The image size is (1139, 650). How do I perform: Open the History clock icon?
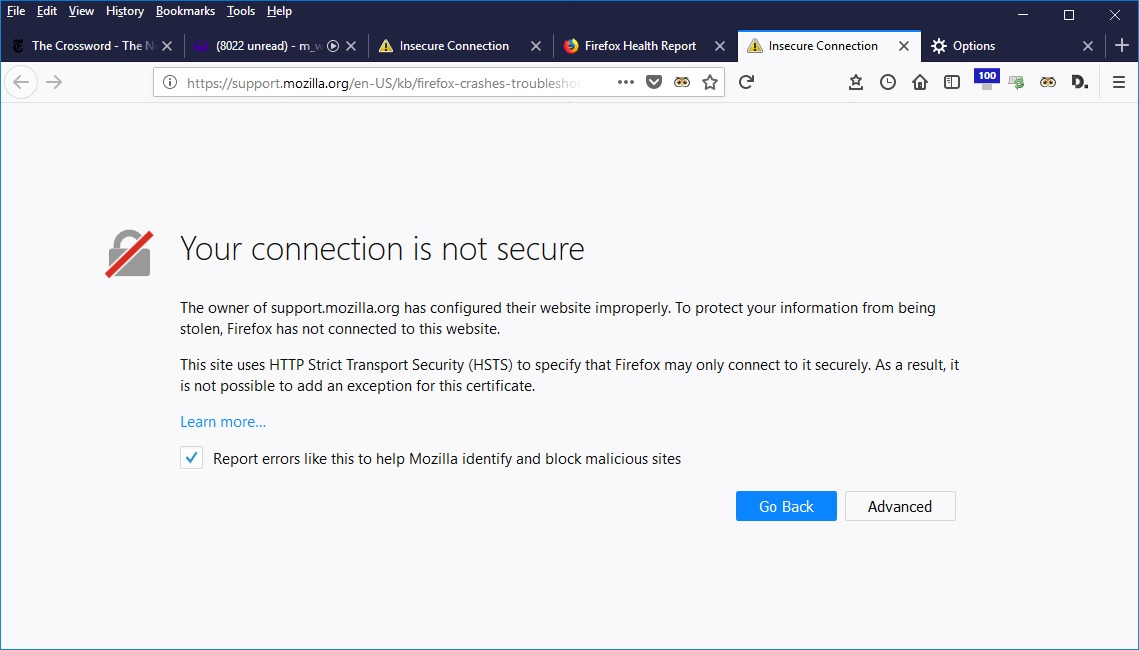click(x=888, y=82)
